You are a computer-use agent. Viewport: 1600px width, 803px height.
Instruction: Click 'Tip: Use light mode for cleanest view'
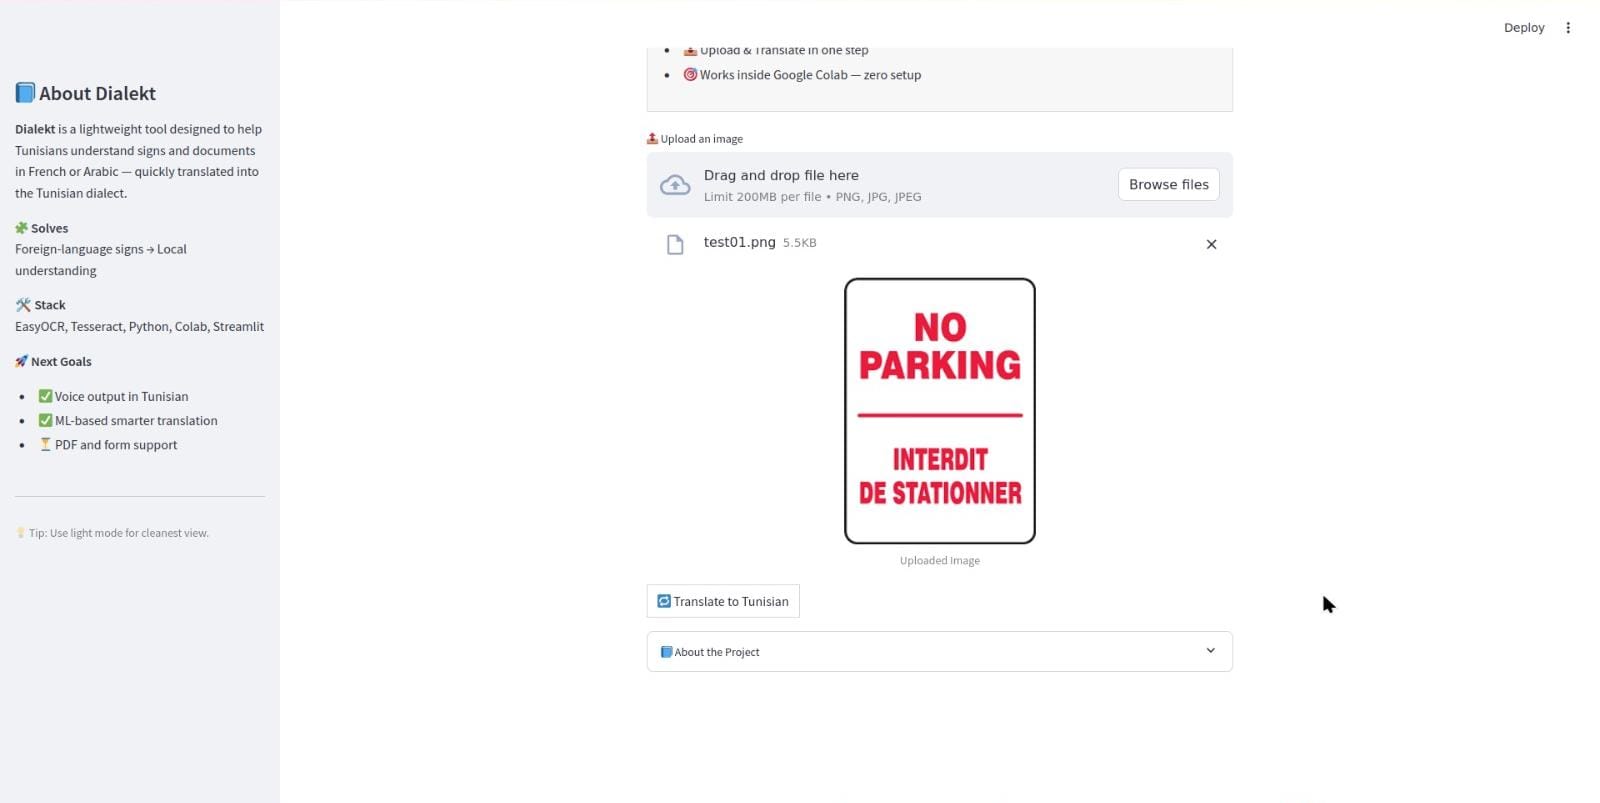118,533
